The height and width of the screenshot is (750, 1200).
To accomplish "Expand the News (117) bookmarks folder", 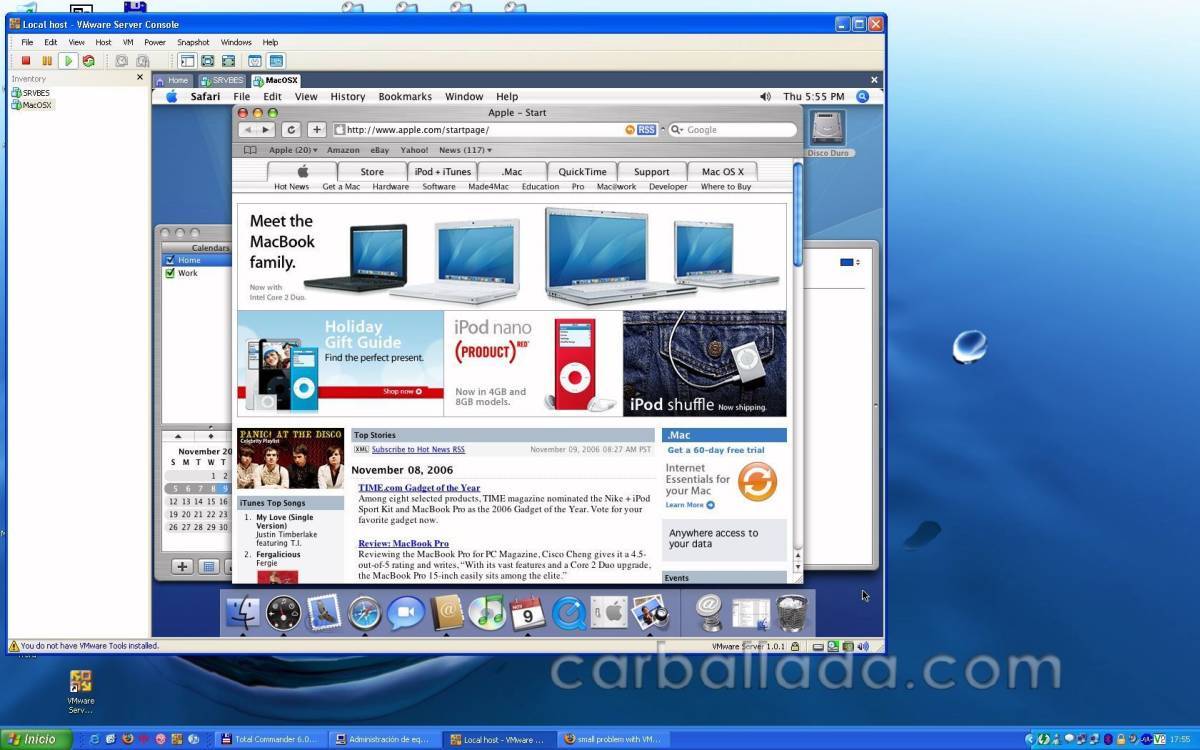I will (465, 150).
